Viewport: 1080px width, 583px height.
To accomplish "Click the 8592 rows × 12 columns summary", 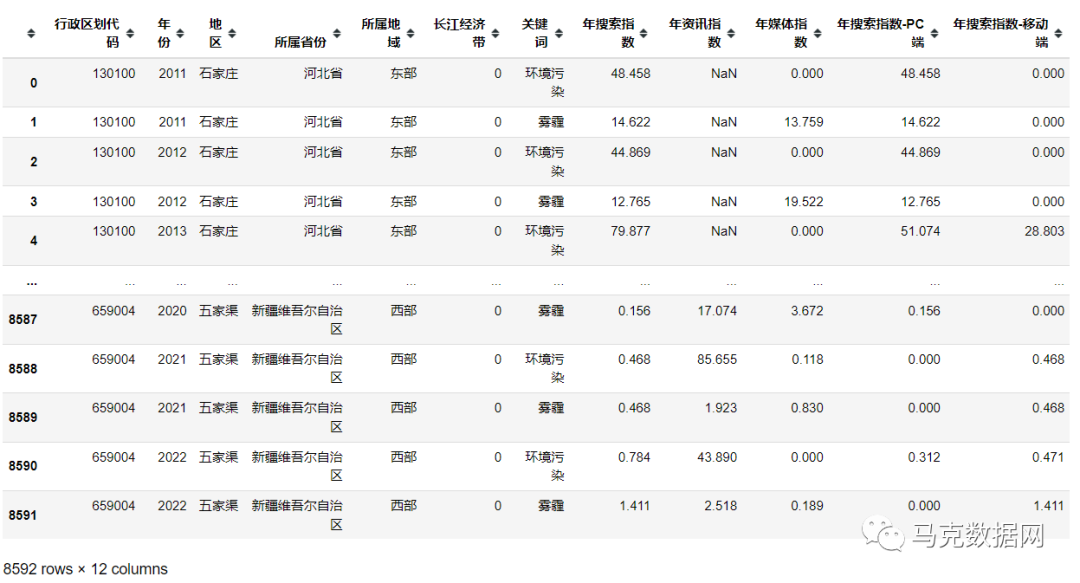I will [x=85, y=569].
